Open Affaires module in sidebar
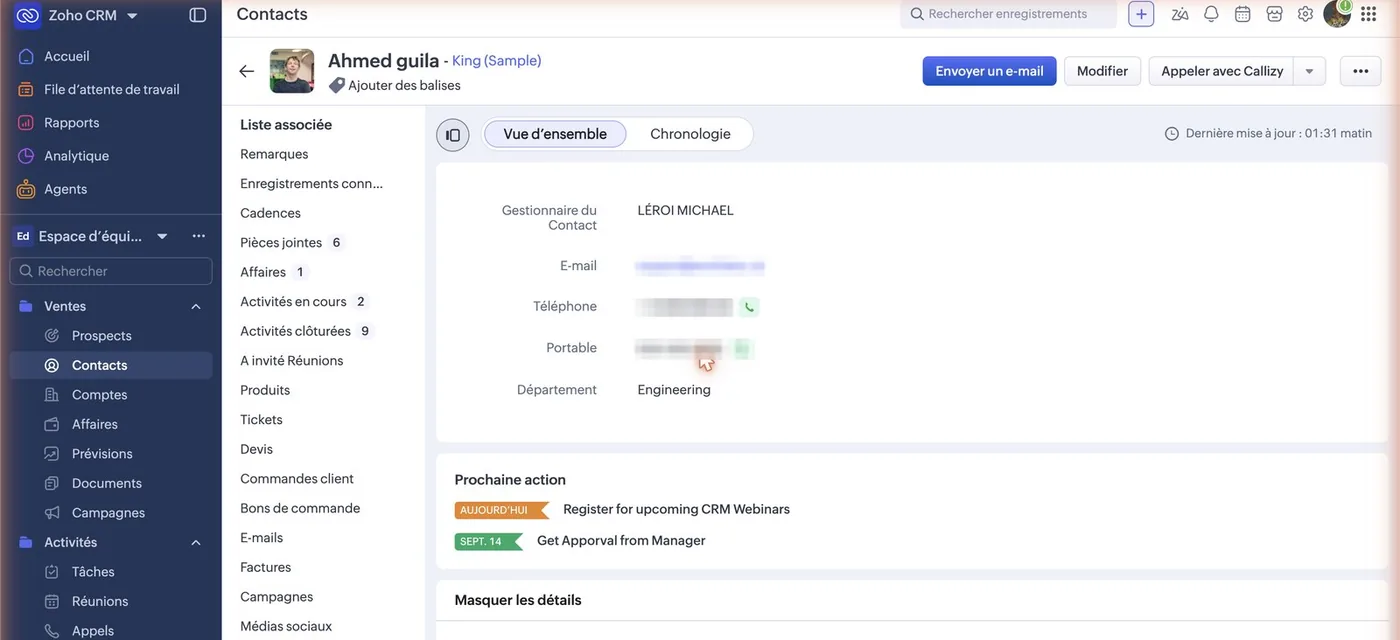Screen dimensions: 1400x640 click(94, 424)
